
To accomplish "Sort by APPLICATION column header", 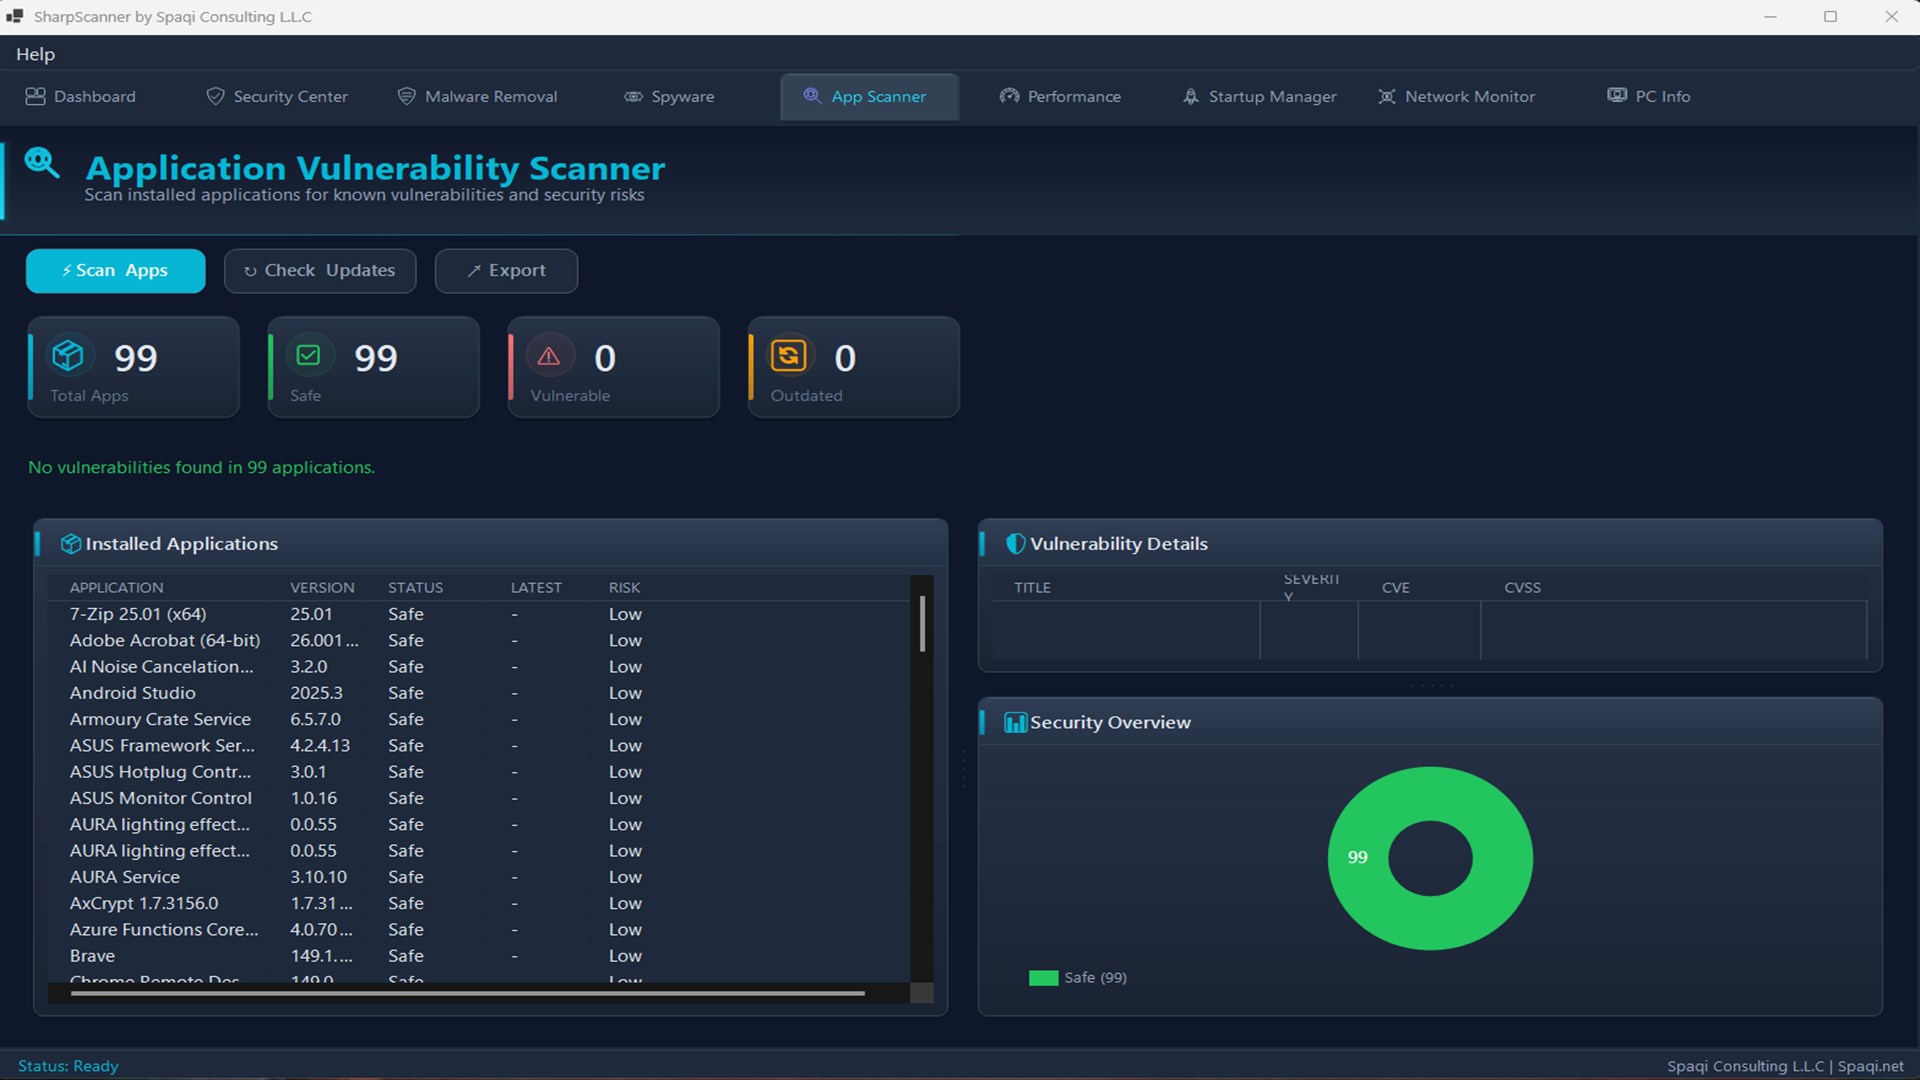I will click(116, 587).
